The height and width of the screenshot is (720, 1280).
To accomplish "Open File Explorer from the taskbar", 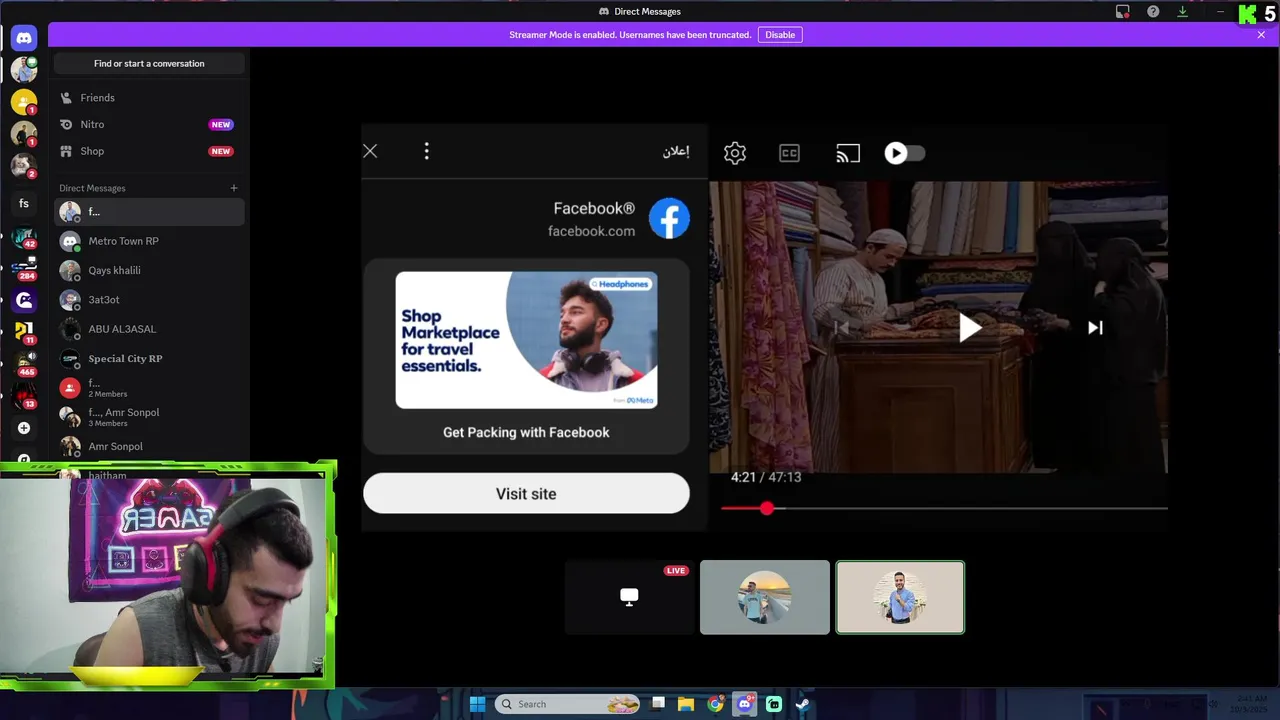I will point(686,704).
